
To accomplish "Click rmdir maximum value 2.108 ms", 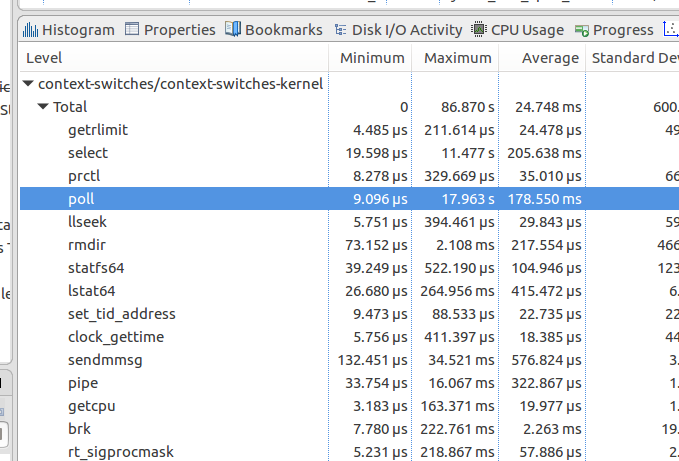I will (x=465, y=245).
